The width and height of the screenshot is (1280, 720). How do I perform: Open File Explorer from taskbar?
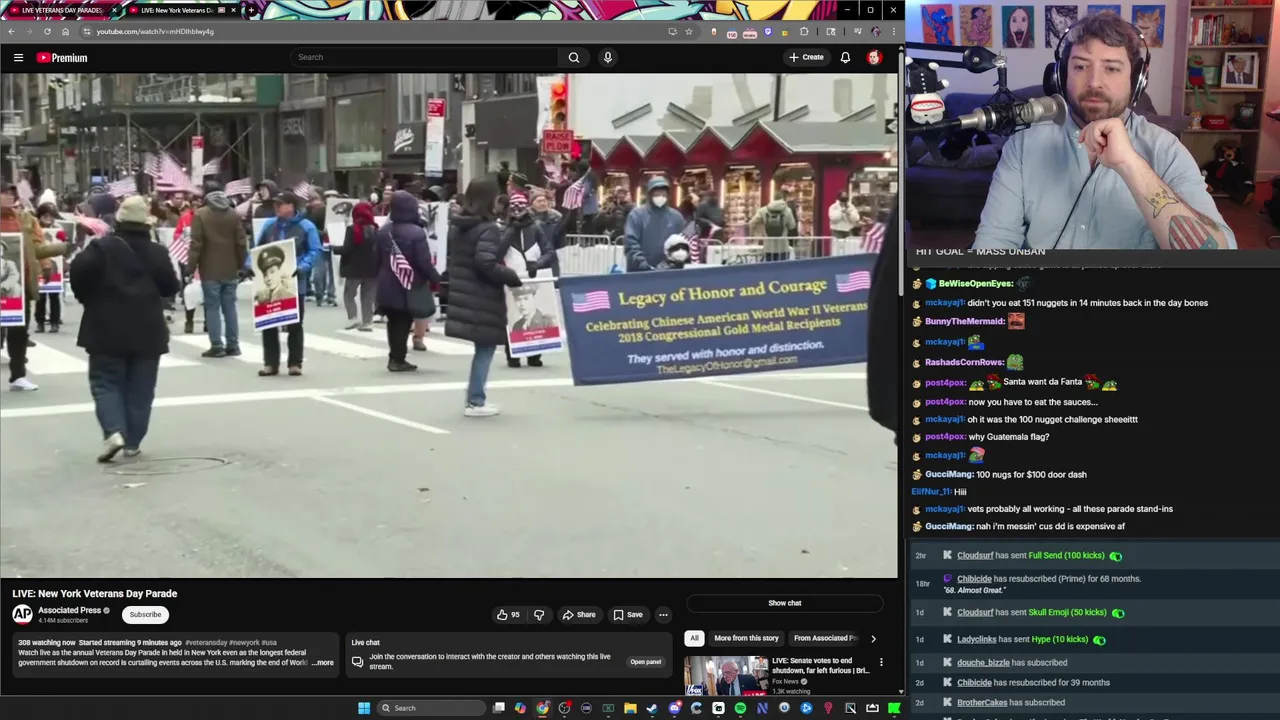pyautogui.click(x=630, y=708)
